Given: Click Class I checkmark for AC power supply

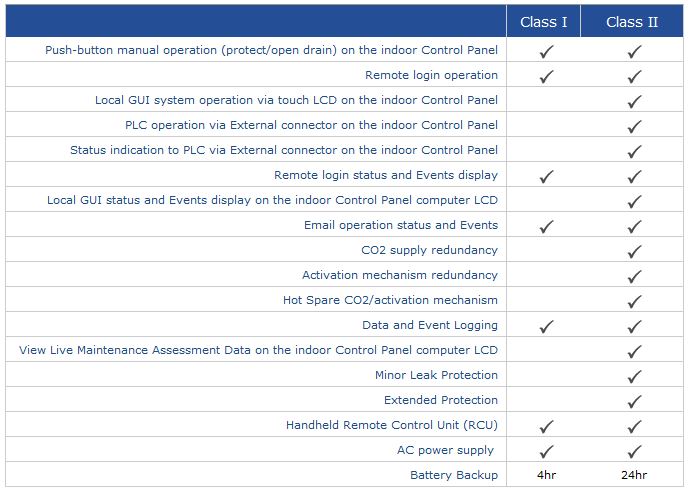Looking at the screenshot, I should pos(546,451).
